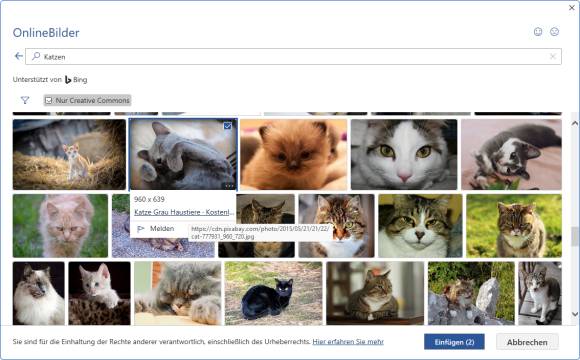
Task: Select the tabby cat resting on table
Action: coord(375,293)
